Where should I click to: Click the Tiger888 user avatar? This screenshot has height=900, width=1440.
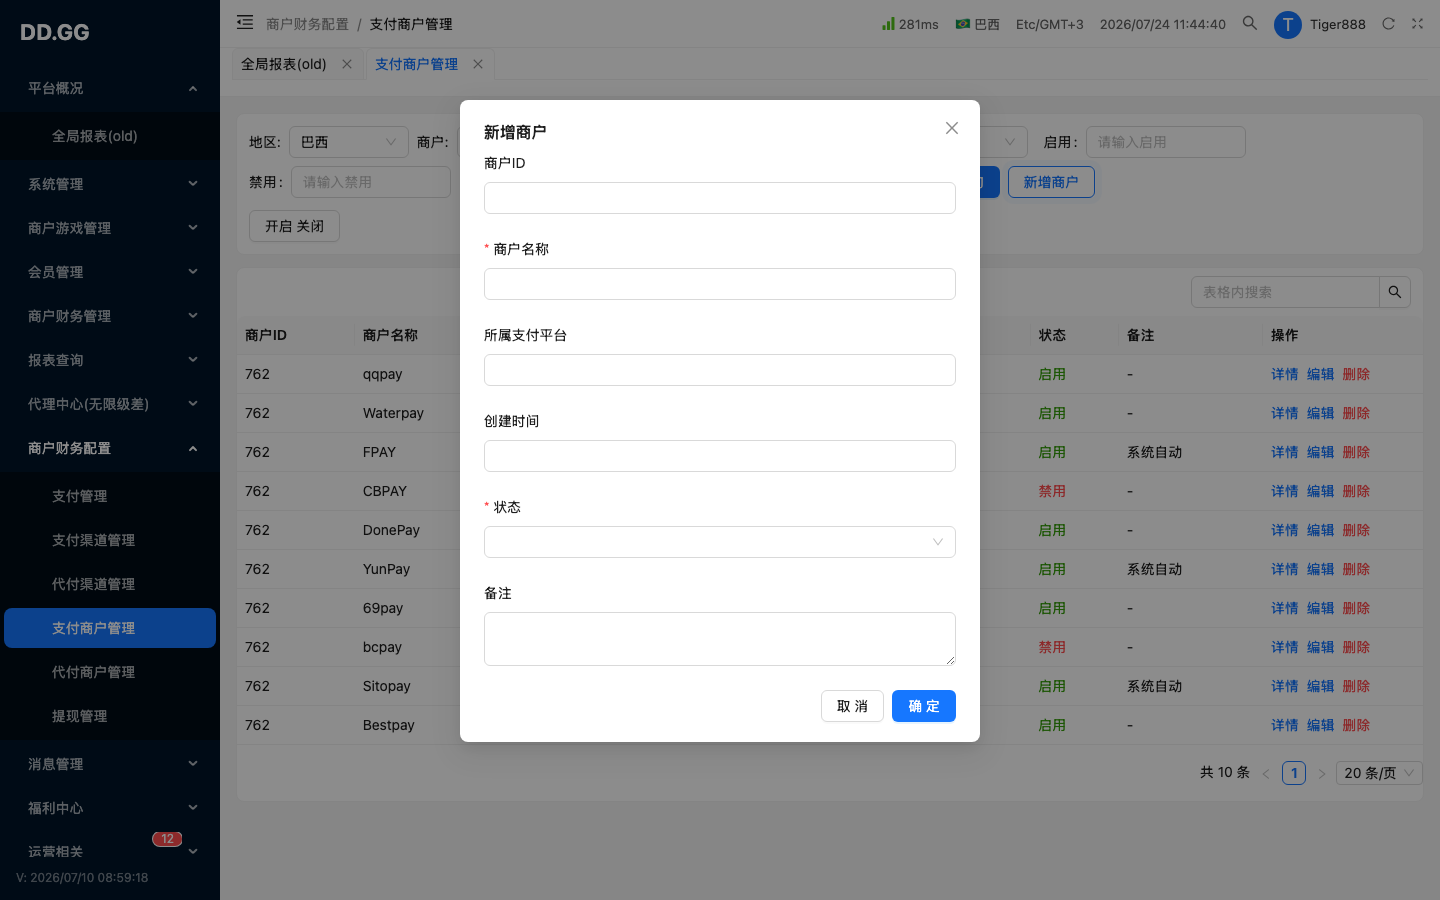(x=1287, y=24)
